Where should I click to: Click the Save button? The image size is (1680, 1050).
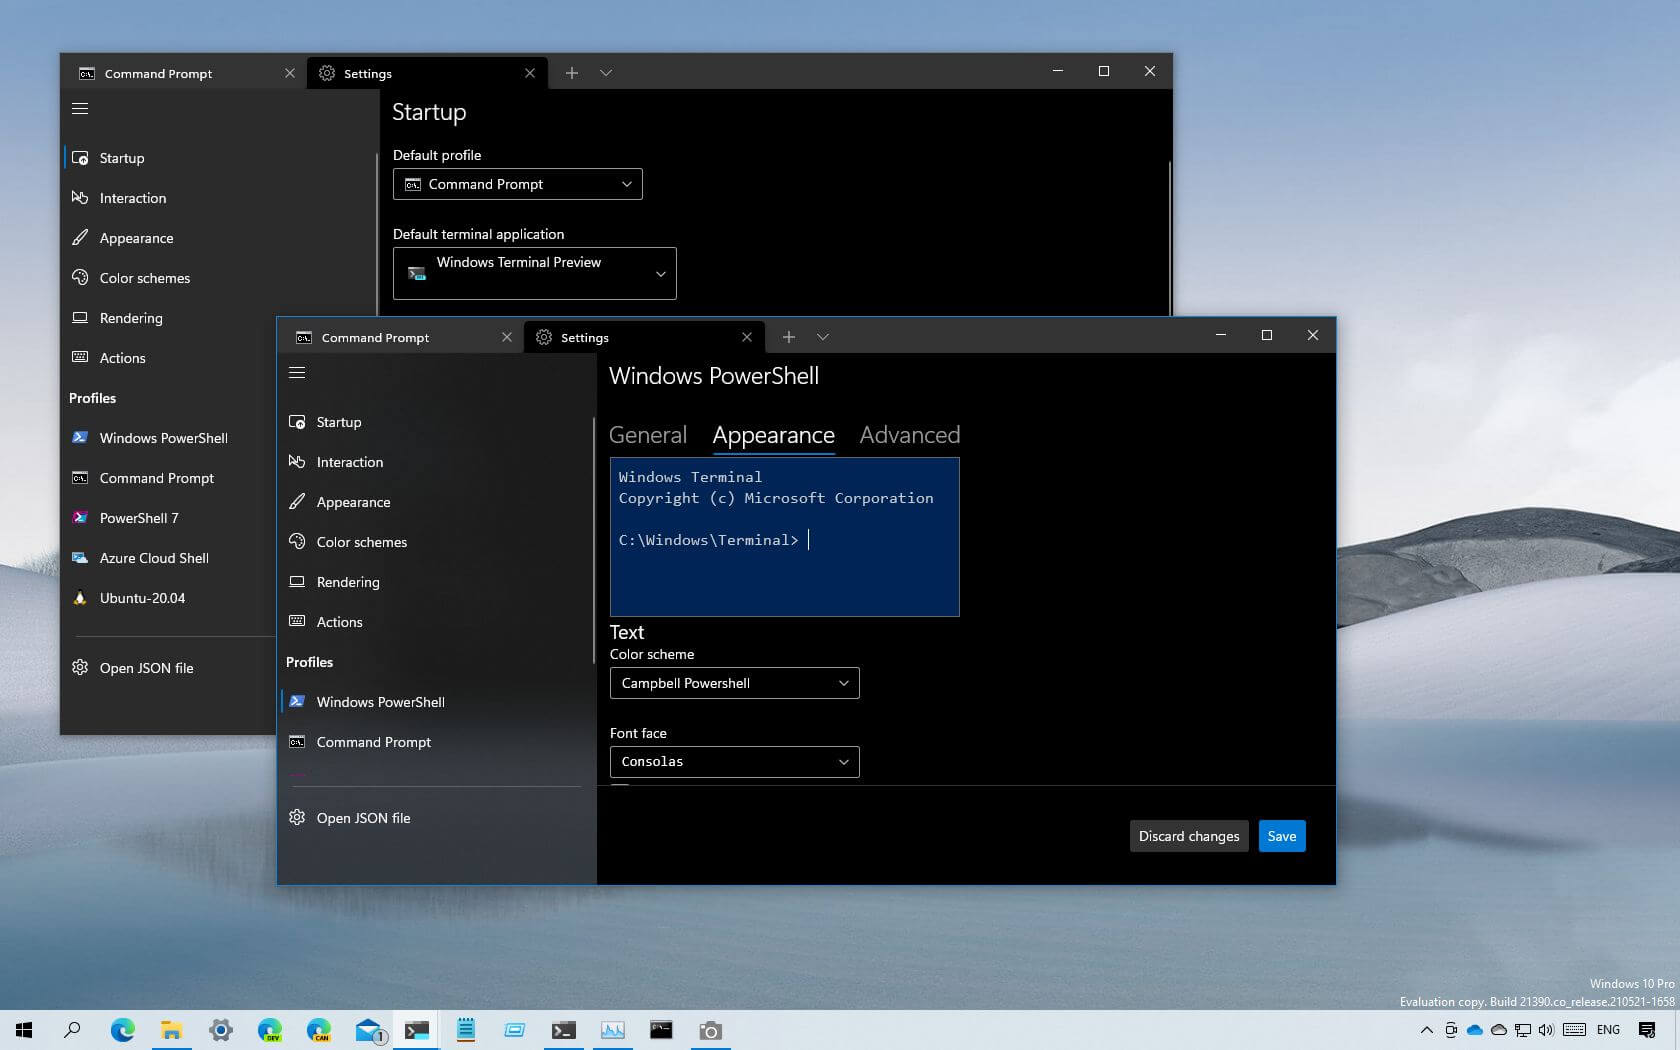point(1281,835)
